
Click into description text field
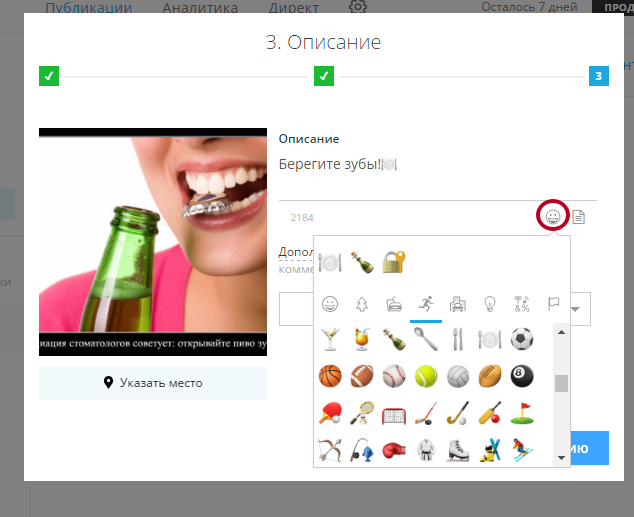tap(437, 175)
